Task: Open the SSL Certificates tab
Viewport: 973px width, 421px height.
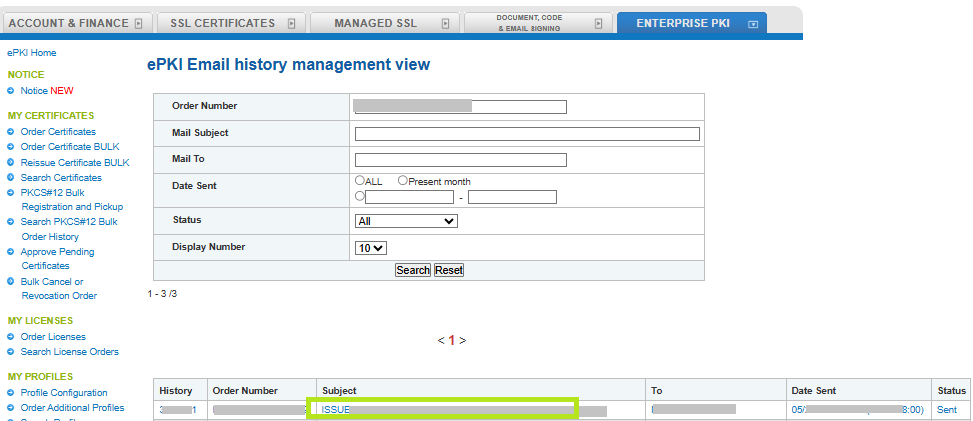Action: [x=231, y=23]
